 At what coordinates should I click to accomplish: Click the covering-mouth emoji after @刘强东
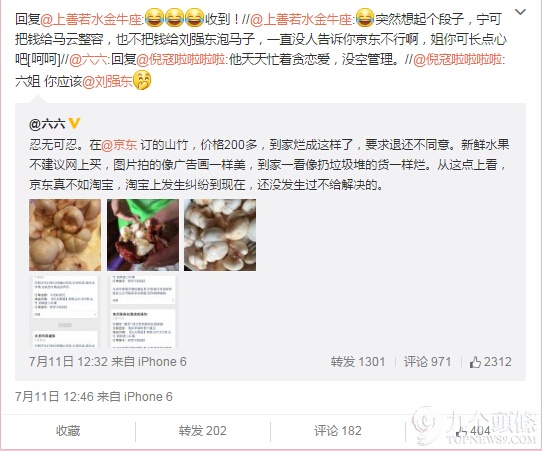(x=142, y=80)
